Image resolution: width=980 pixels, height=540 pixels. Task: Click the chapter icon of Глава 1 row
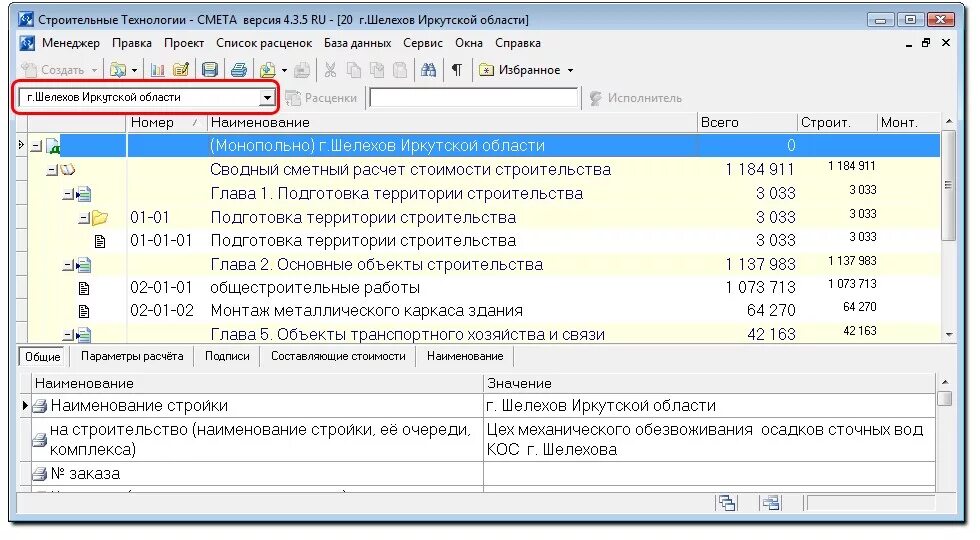tap(84, 194)
